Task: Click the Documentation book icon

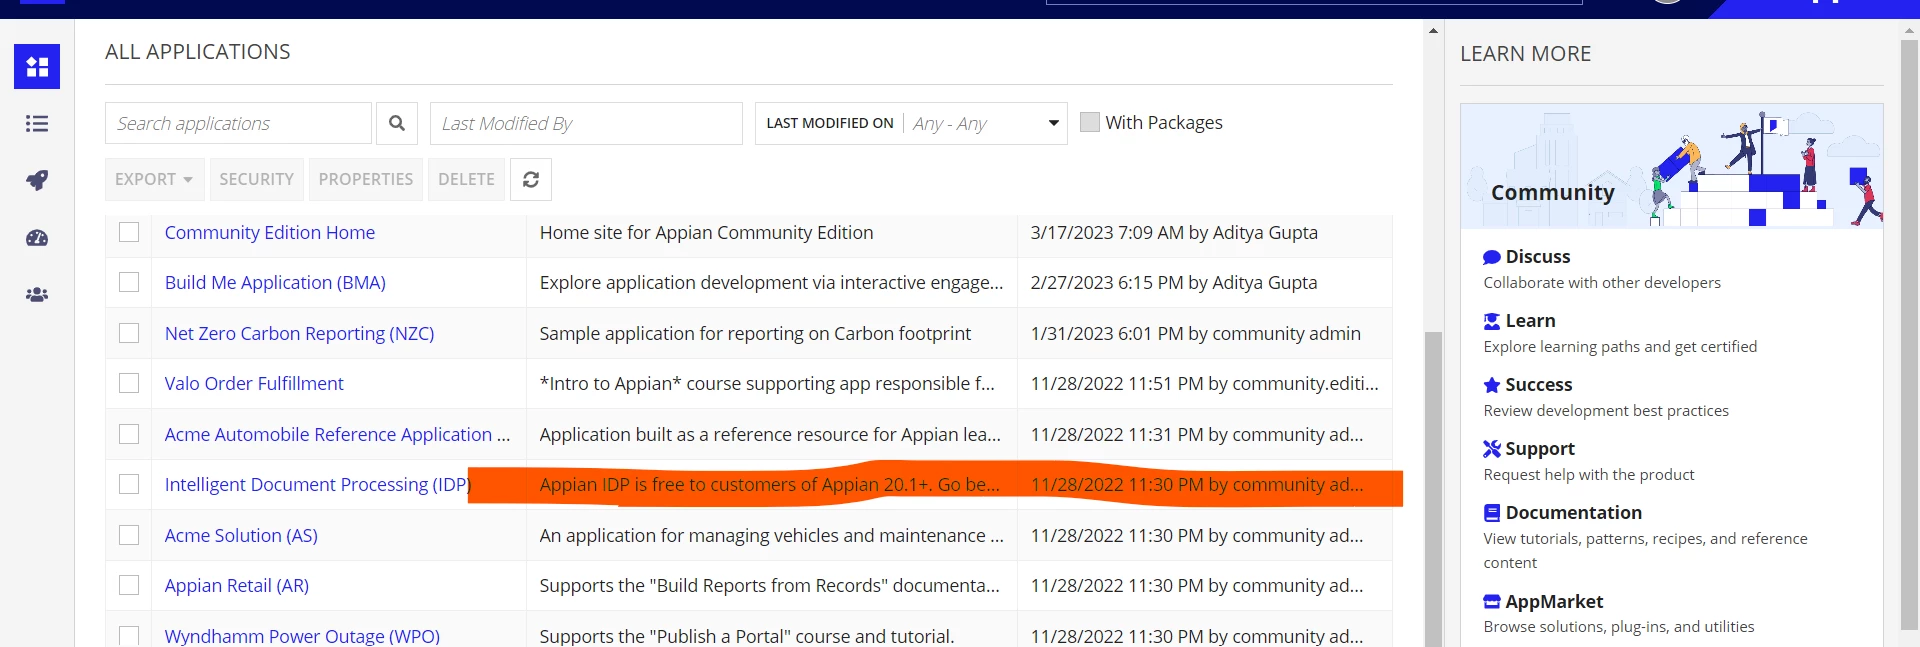Action: coord(1492,513)
